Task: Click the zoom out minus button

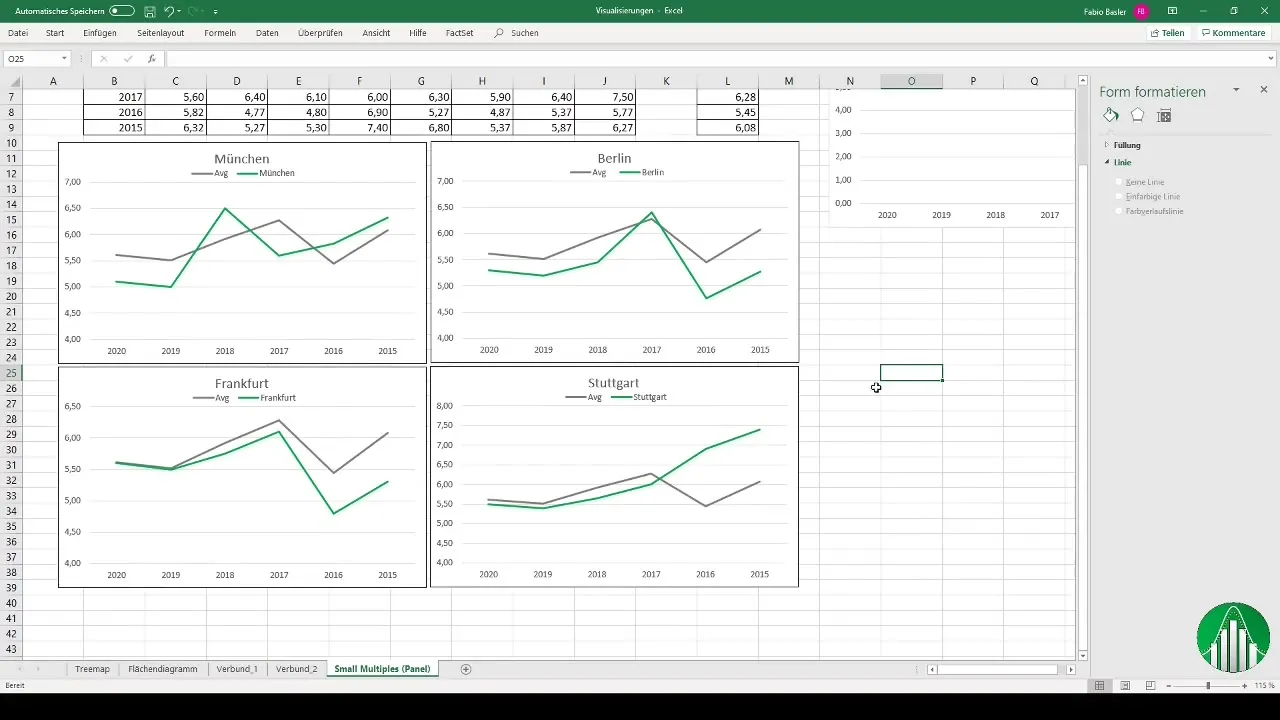Action: point(1170,686)
